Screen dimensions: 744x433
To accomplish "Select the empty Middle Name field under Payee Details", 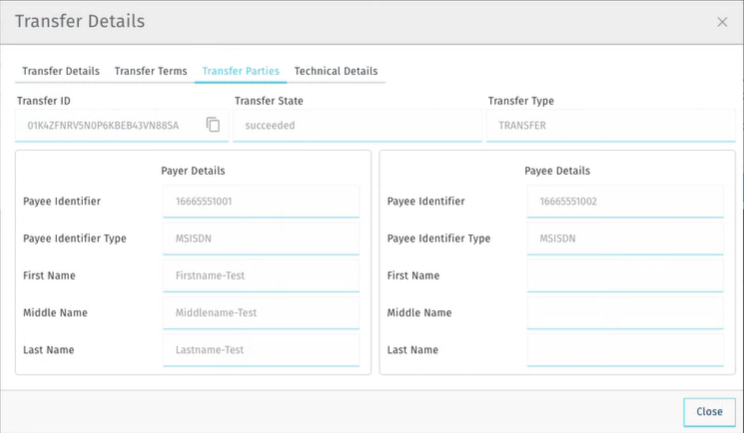I will coord(624,312).
